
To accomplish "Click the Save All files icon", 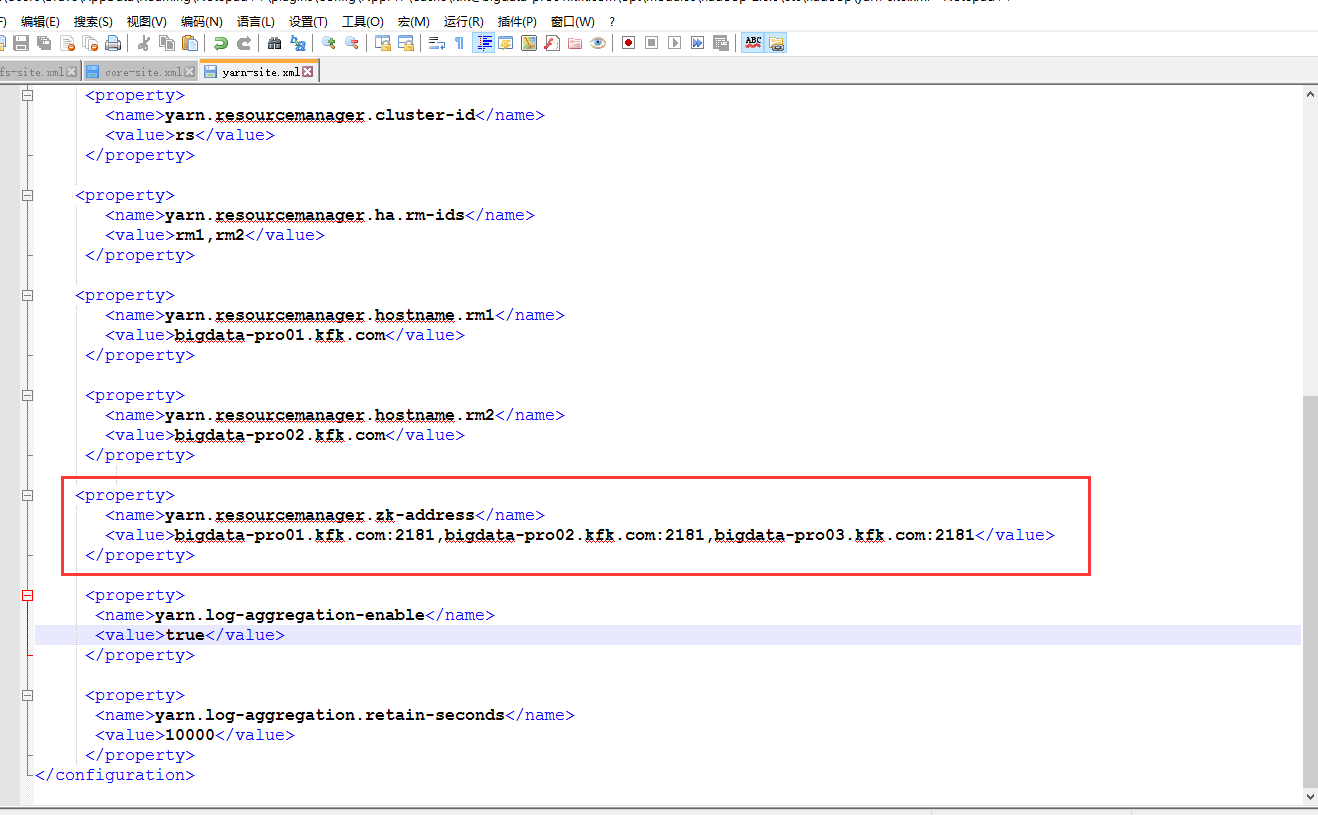I will click(44, 43).
